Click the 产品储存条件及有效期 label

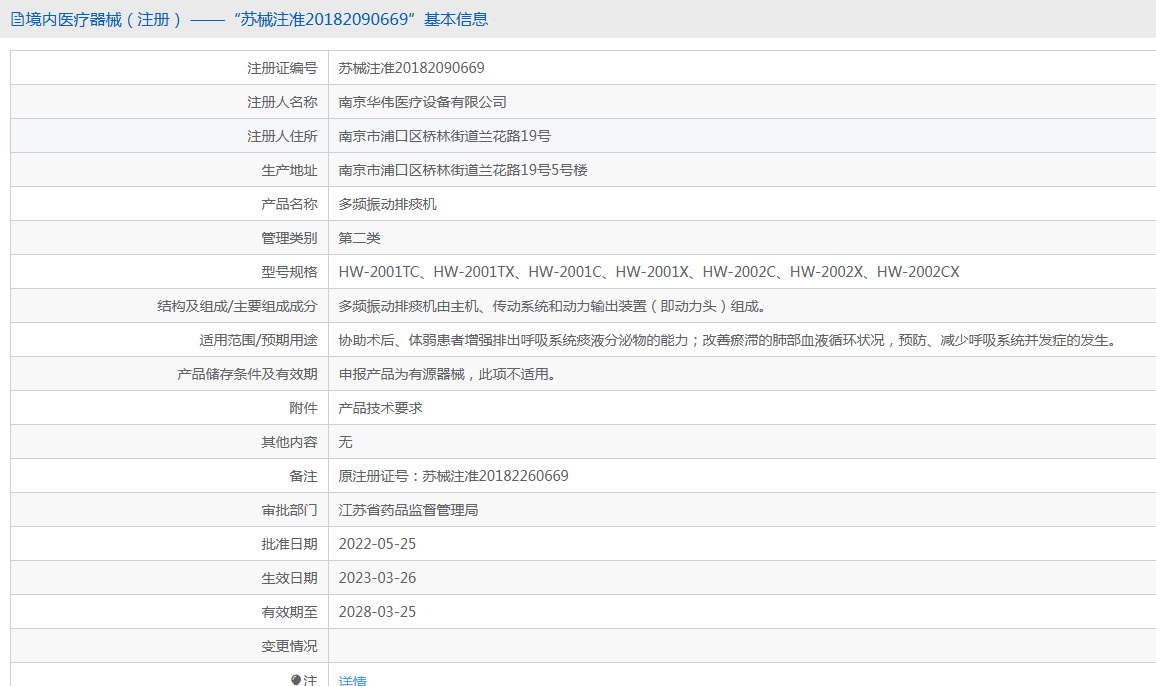click(x=247, y=374)
